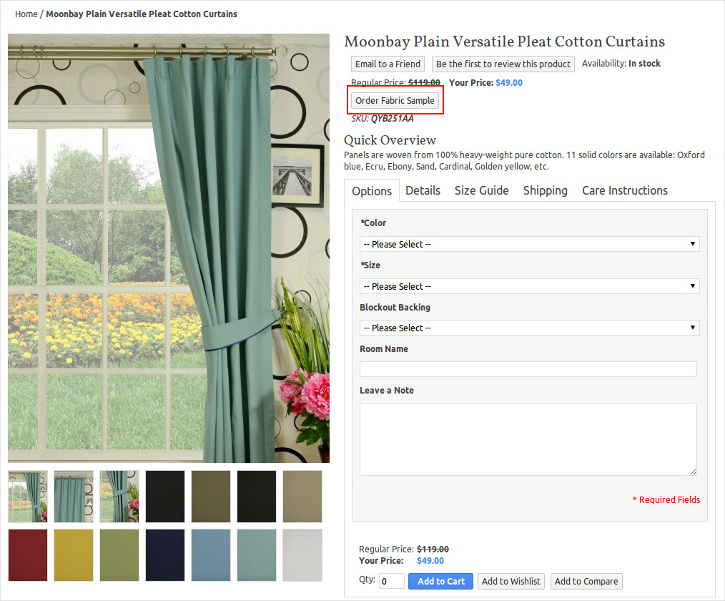Choose the golden yellow fabric swatch
This screenshot has height=601, width=725.
point(74,555)
